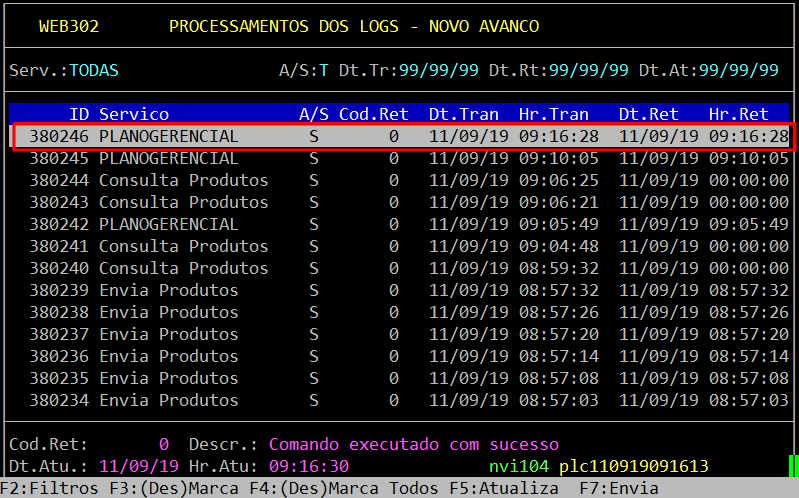Choose log entry 380244 Consulta Produtos

400,180
